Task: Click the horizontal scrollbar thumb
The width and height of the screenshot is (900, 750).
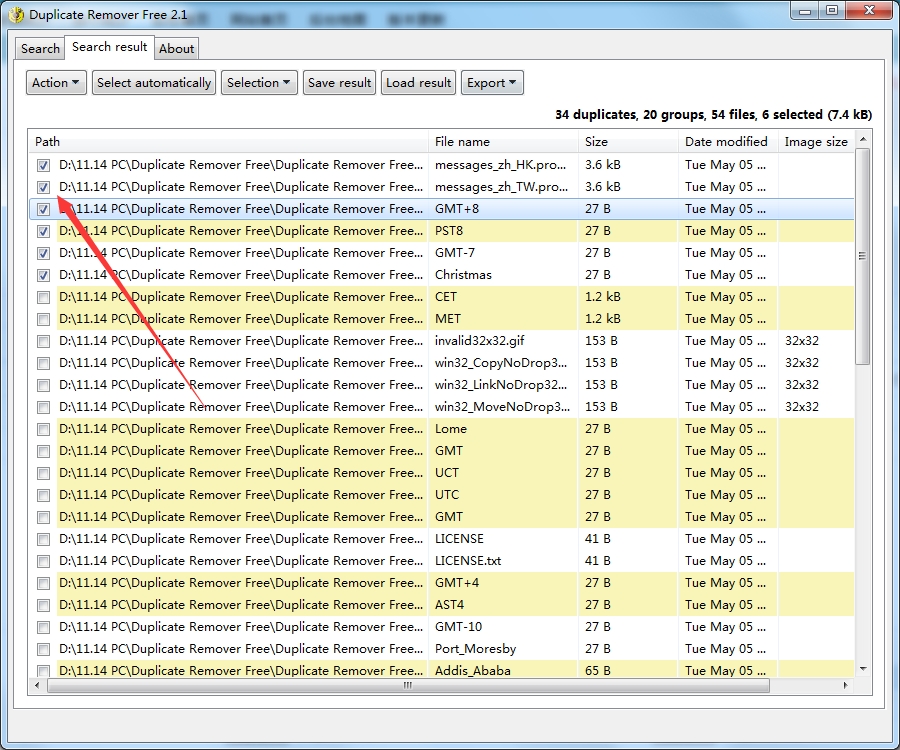Action: pos(407,686)
